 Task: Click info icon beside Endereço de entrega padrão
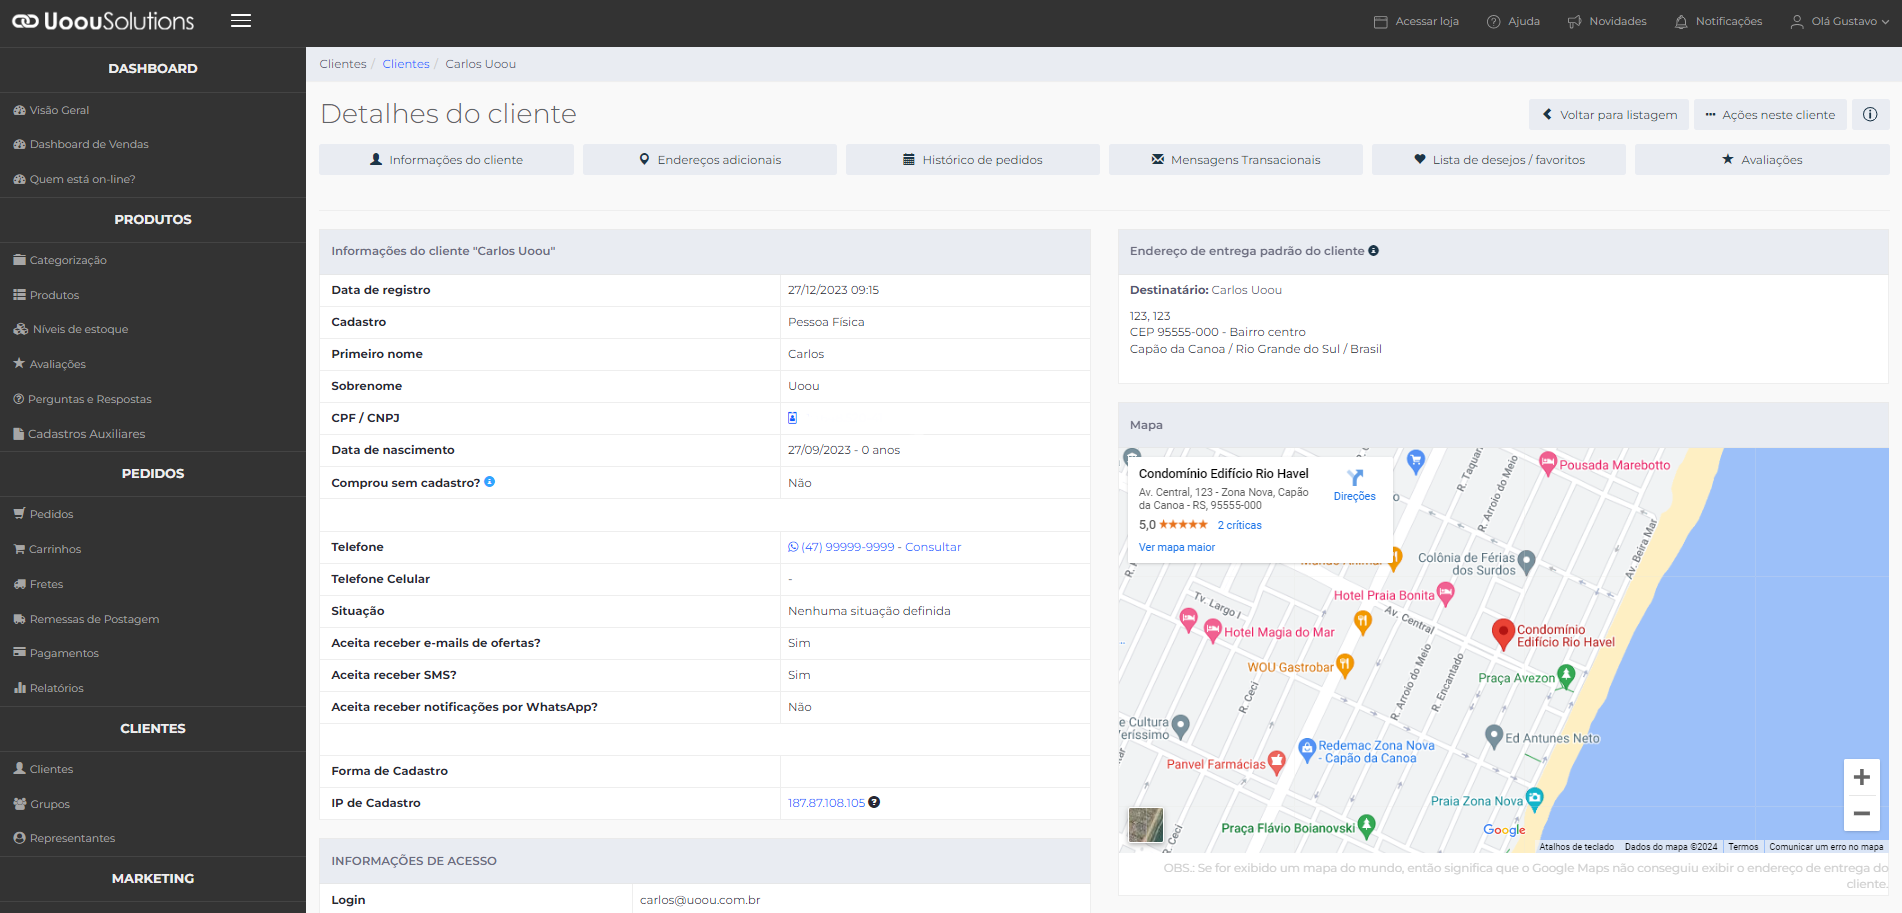click(x=1374, y=251)
